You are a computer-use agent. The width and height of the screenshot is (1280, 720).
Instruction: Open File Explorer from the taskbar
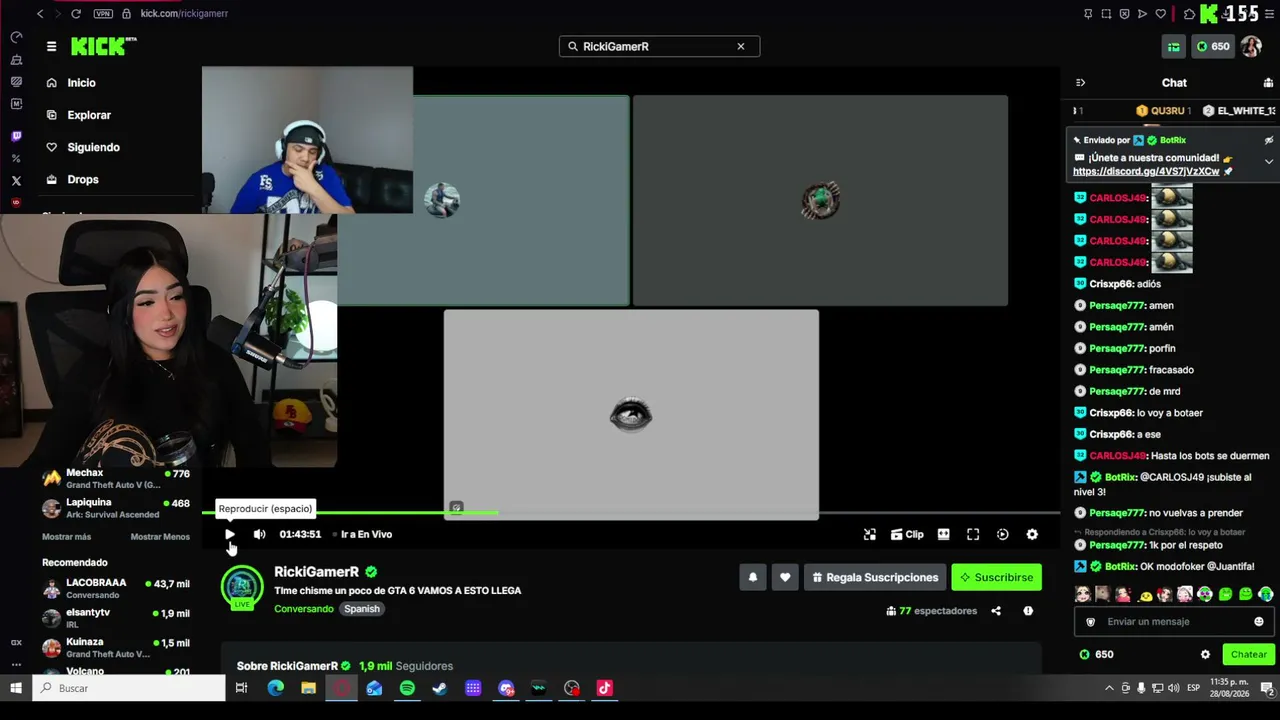tap(308, 688)
